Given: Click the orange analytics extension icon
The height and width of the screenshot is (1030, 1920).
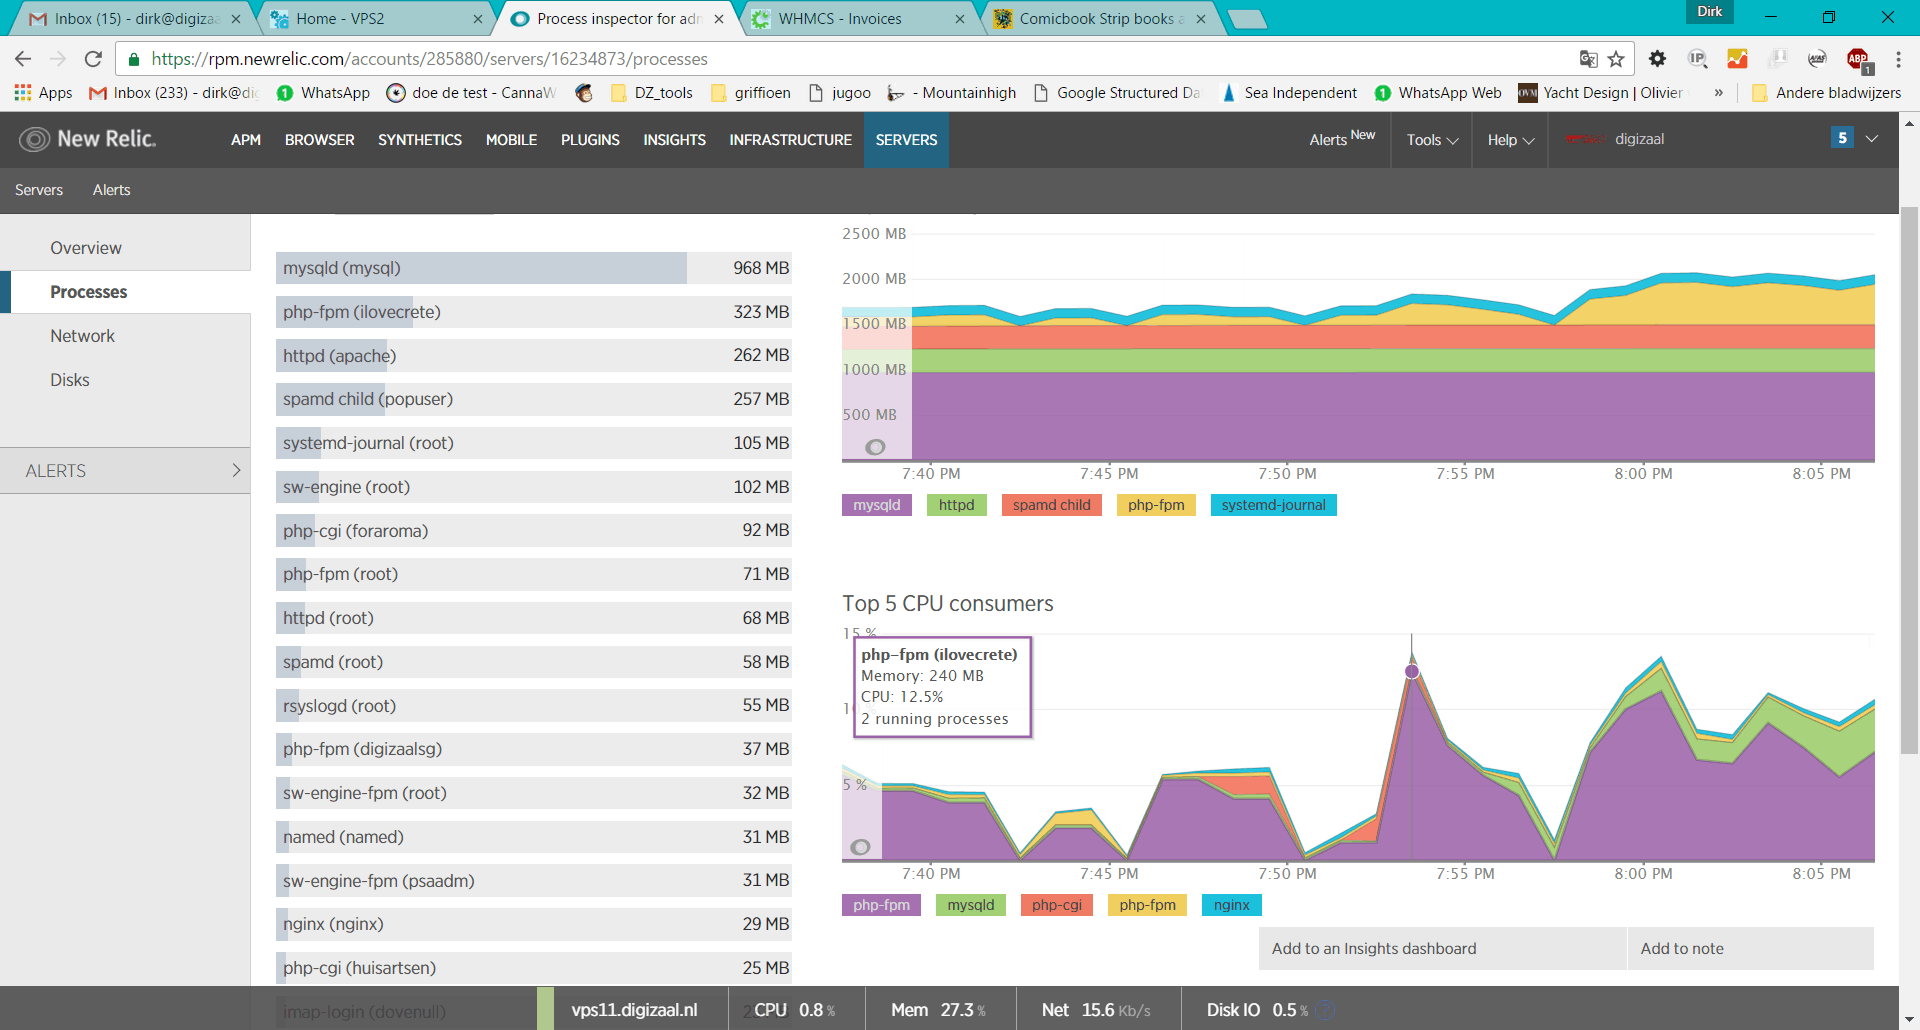Looking at the screenshot, I should pos(1737,59).
